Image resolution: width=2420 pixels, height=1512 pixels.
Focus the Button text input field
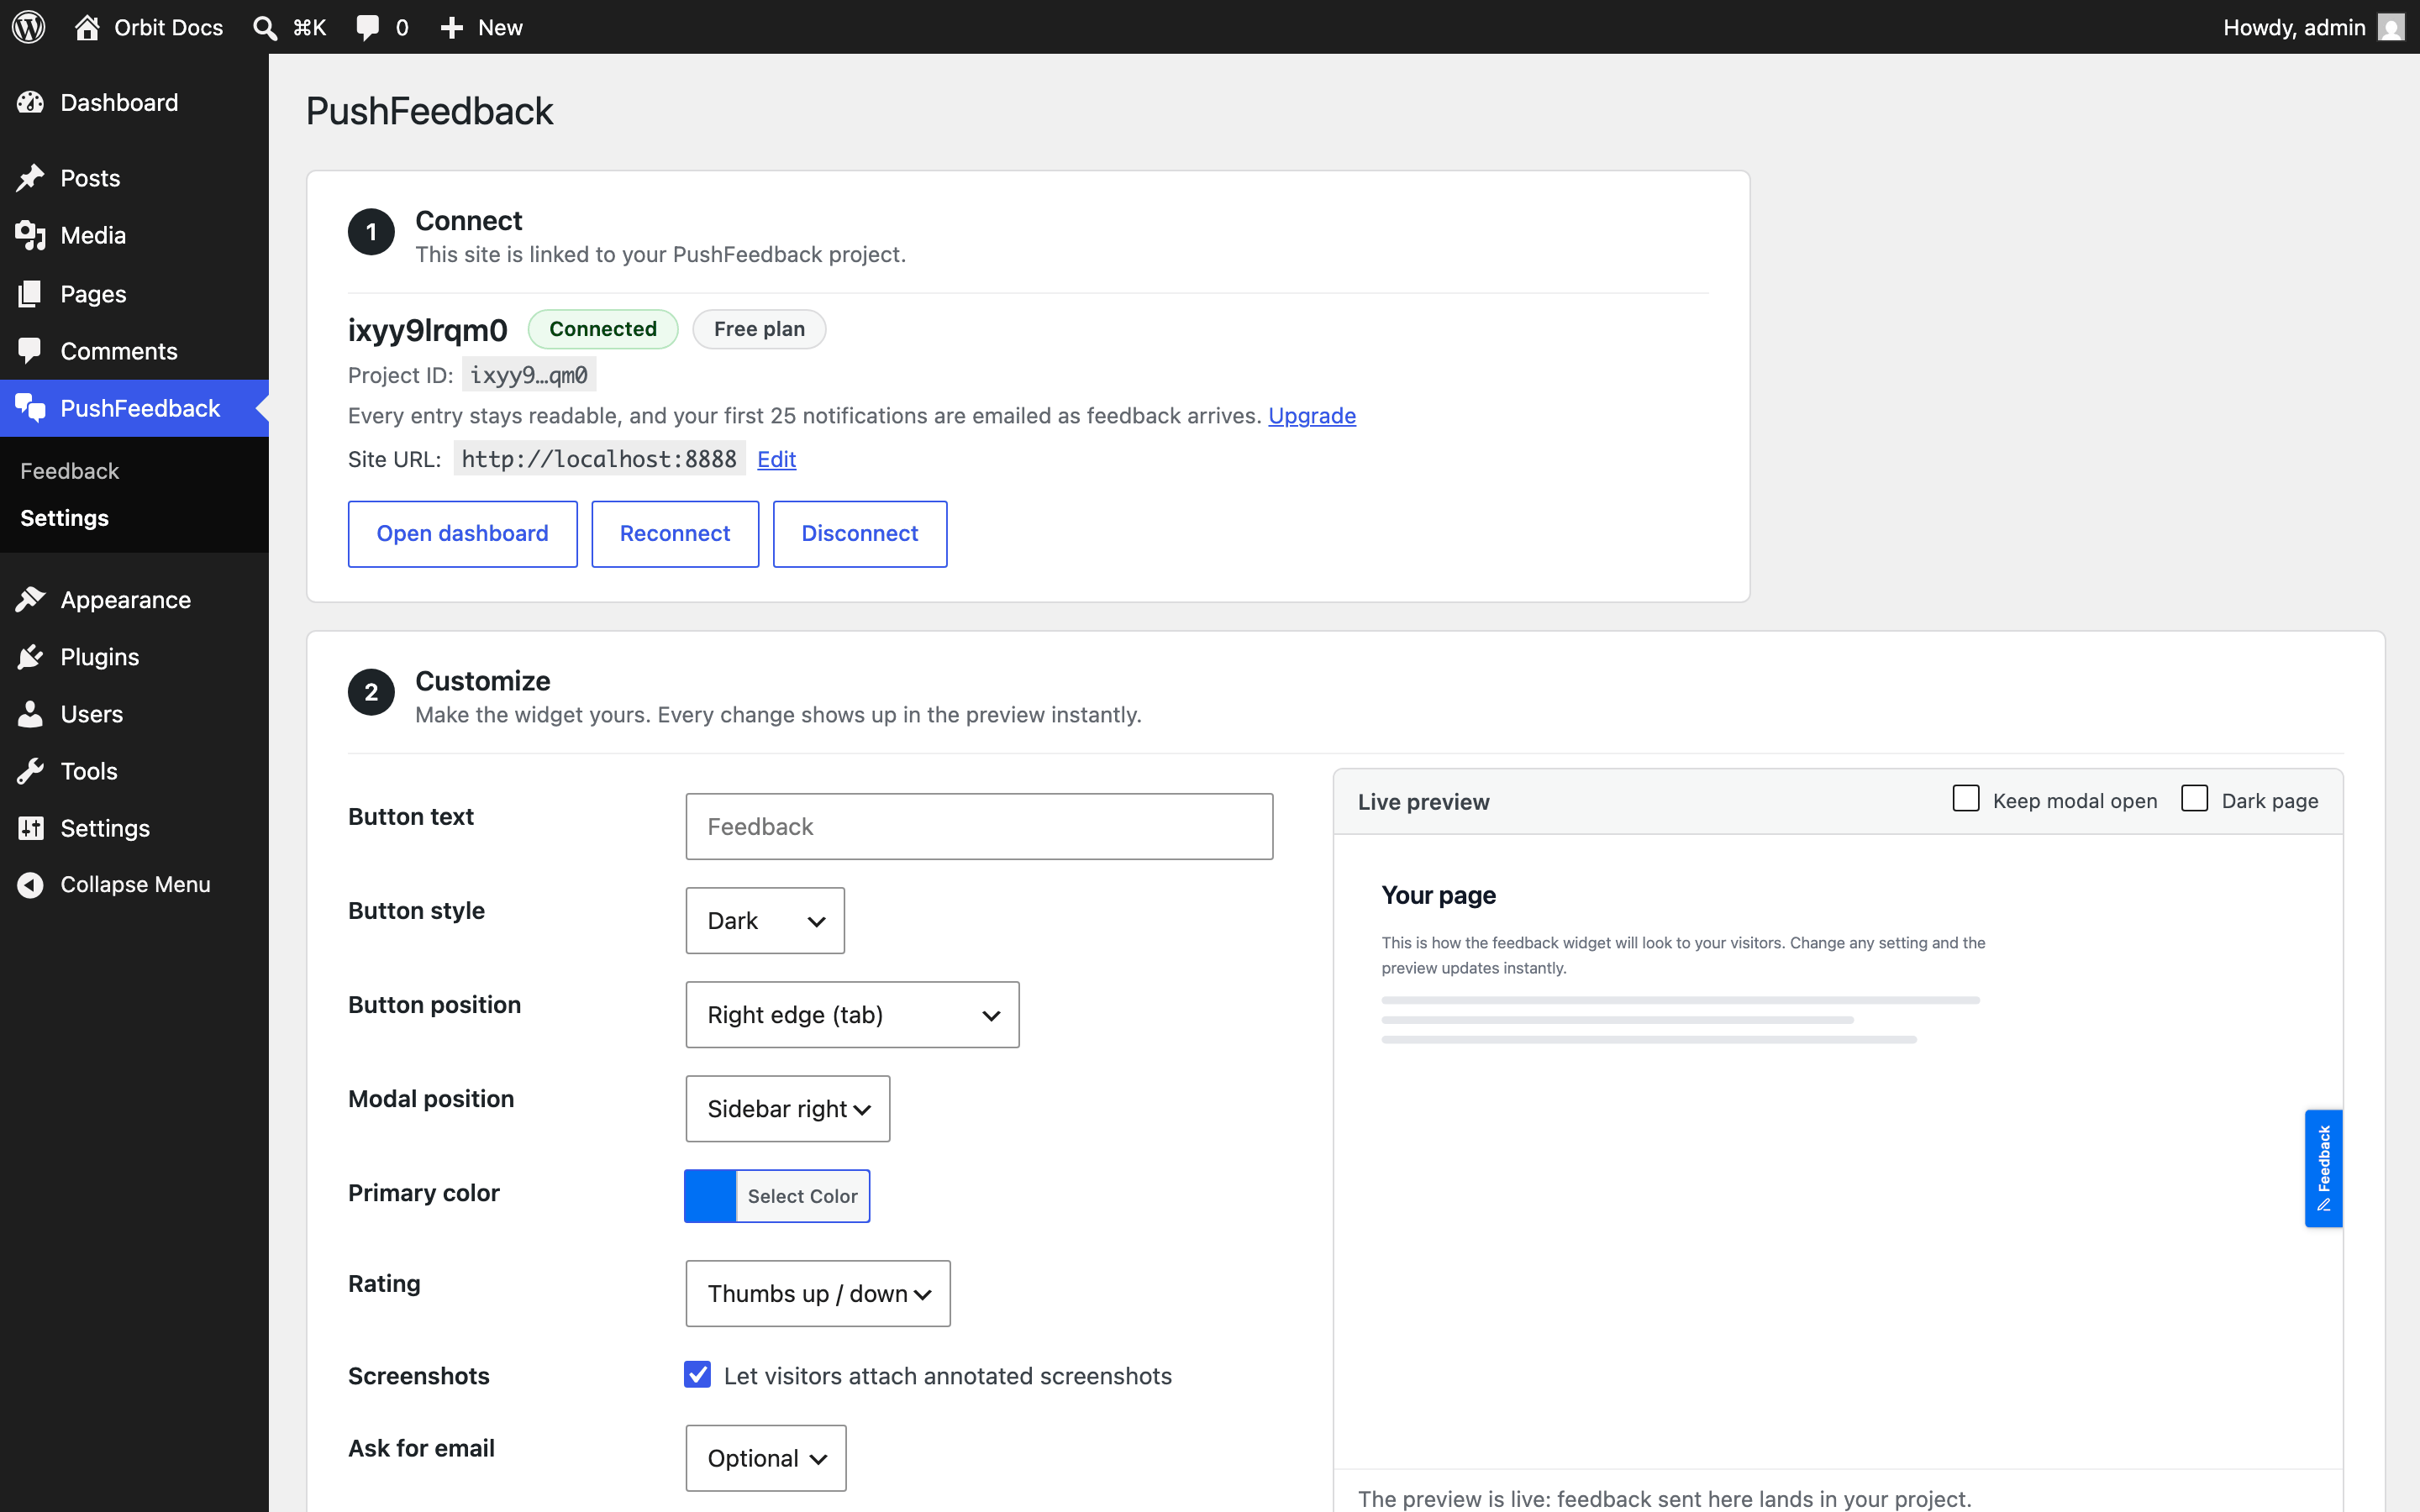coord(979,826)
